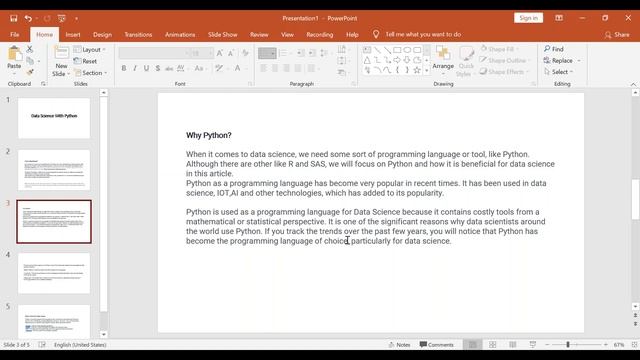Open Select dropdown in Editing
The image size is (640, 360).
[x=558, y=72]
